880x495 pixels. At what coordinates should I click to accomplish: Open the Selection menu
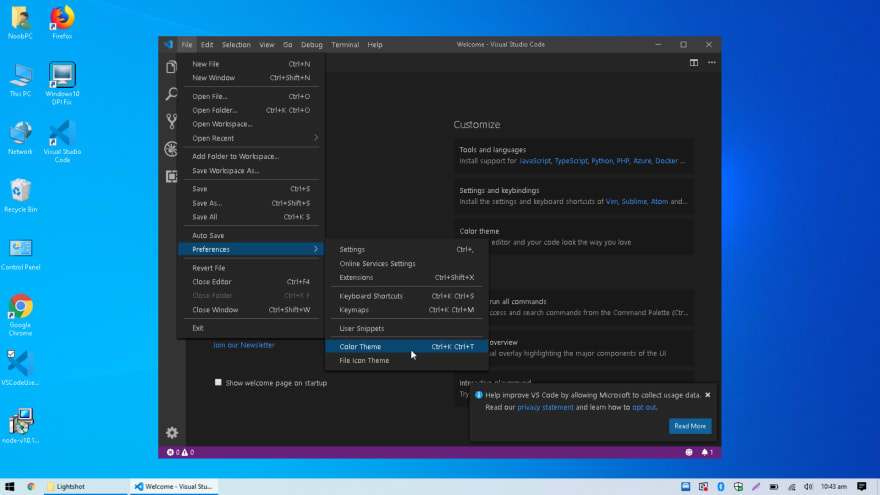[236, 44]
